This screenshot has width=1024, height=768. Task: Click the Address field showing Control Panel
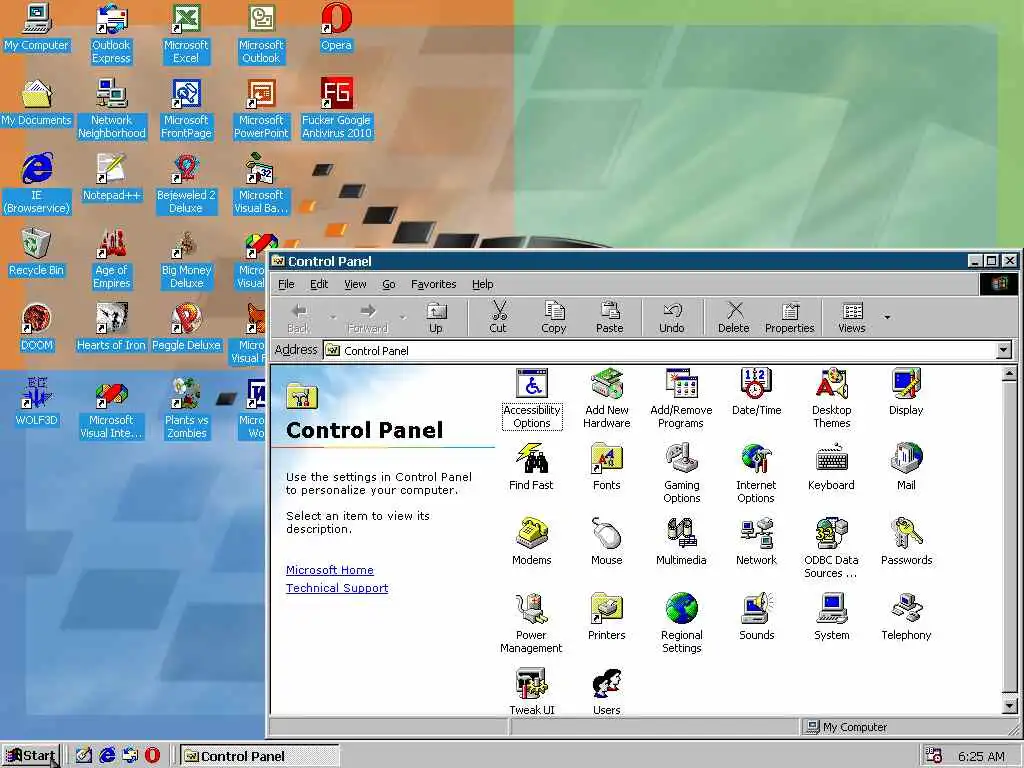tap(660, 351)
